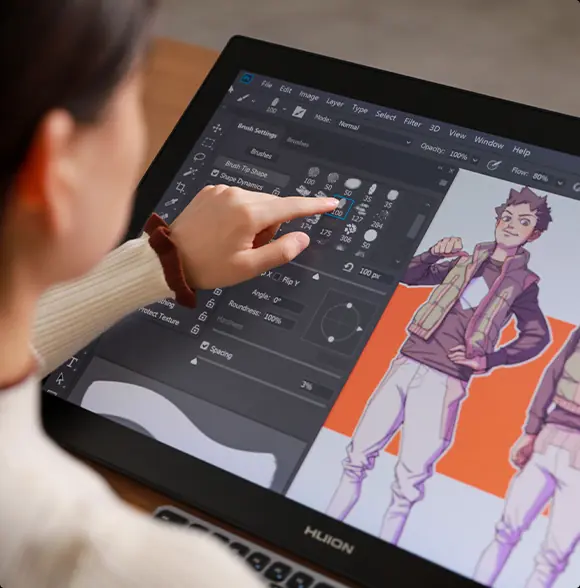Open the Opacity 100% dropdown arrow
This screenshot has width=580, height=588.
pyautogui.click(x=475, y=160)
